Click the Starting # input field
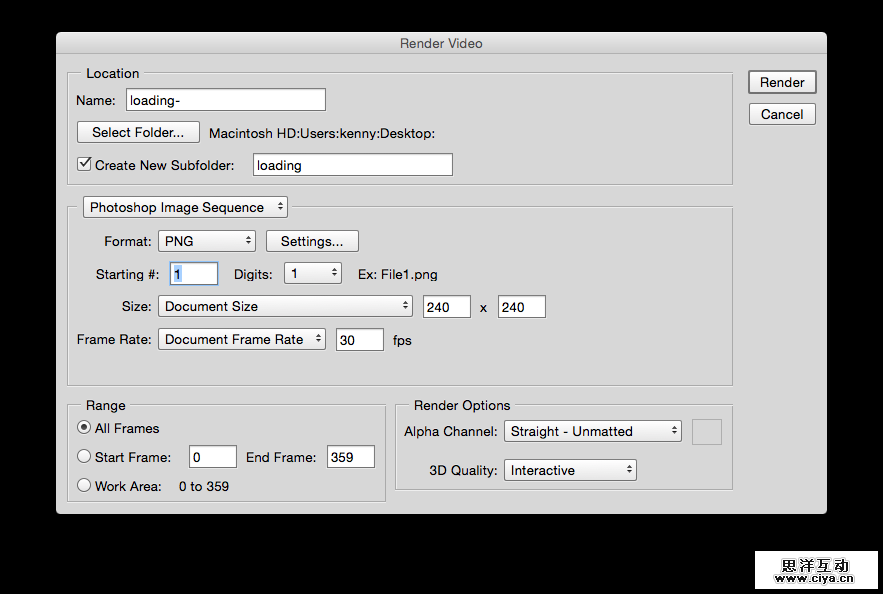 pos(194,273)
